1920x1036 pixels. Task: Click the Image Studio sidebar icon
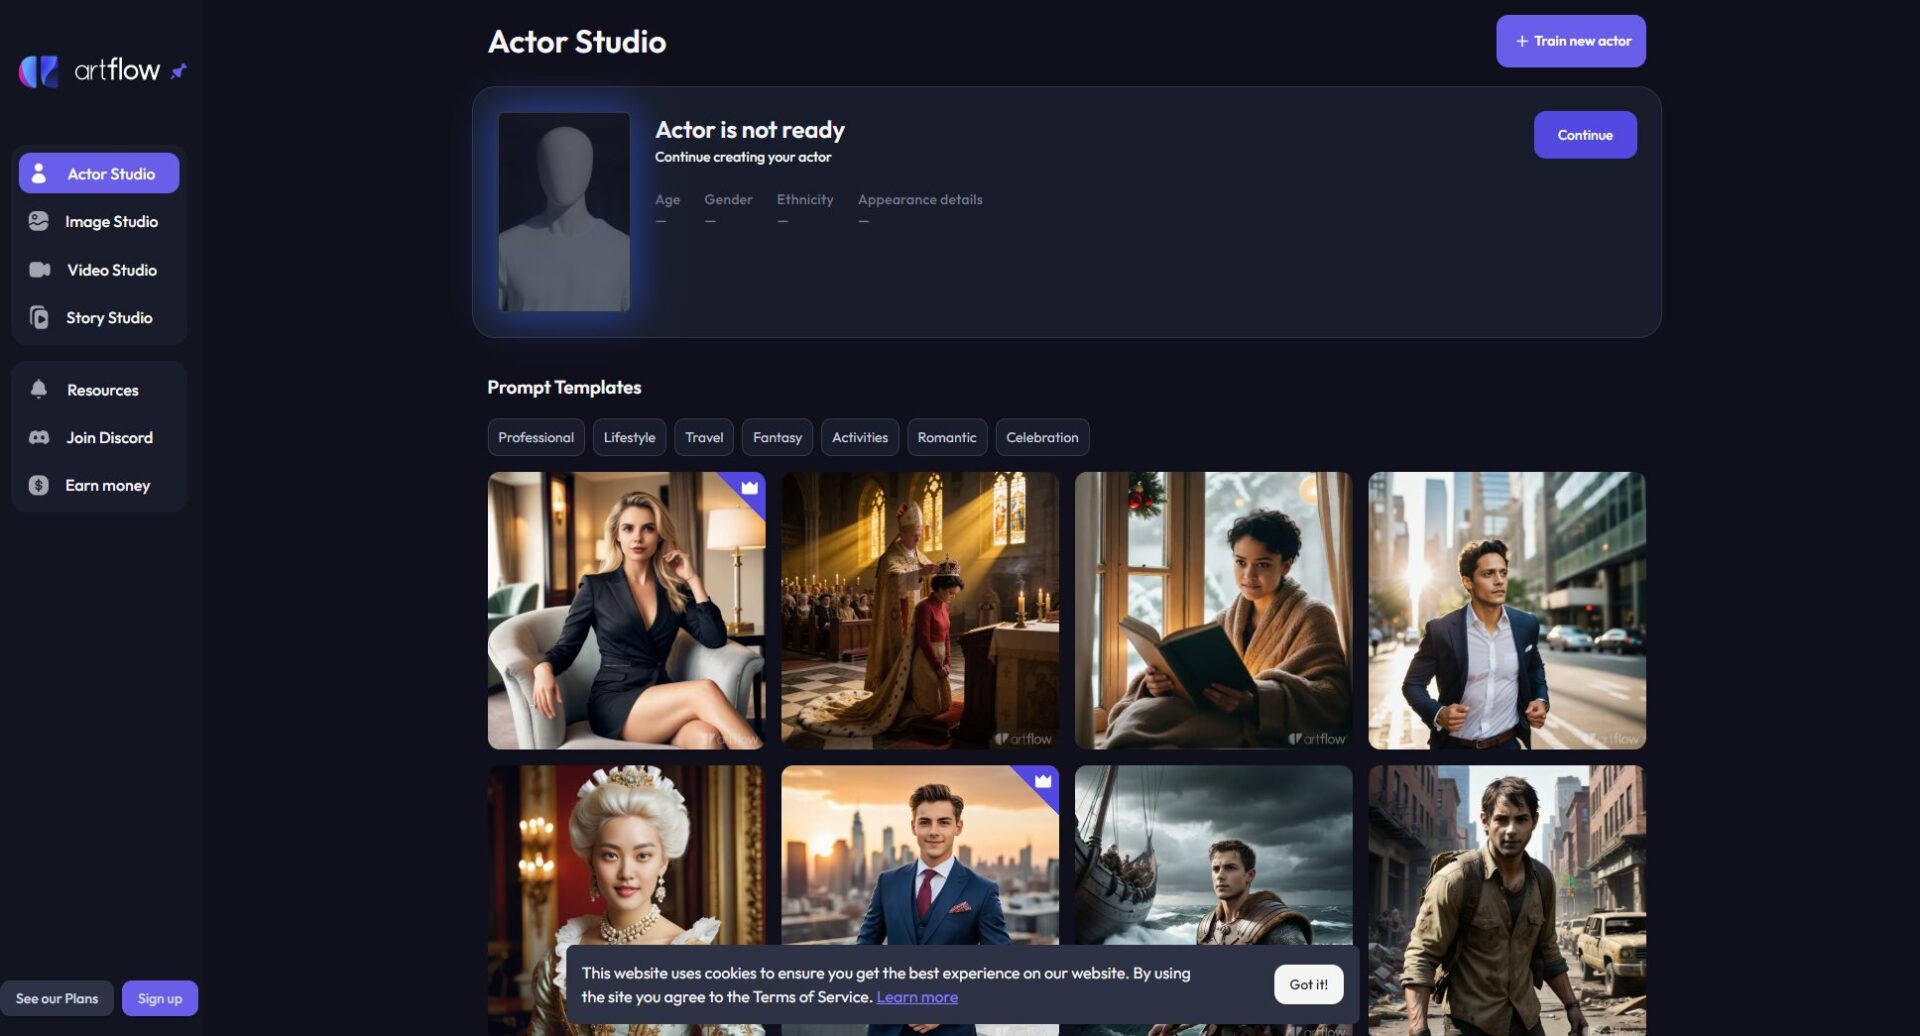point(39,222)
